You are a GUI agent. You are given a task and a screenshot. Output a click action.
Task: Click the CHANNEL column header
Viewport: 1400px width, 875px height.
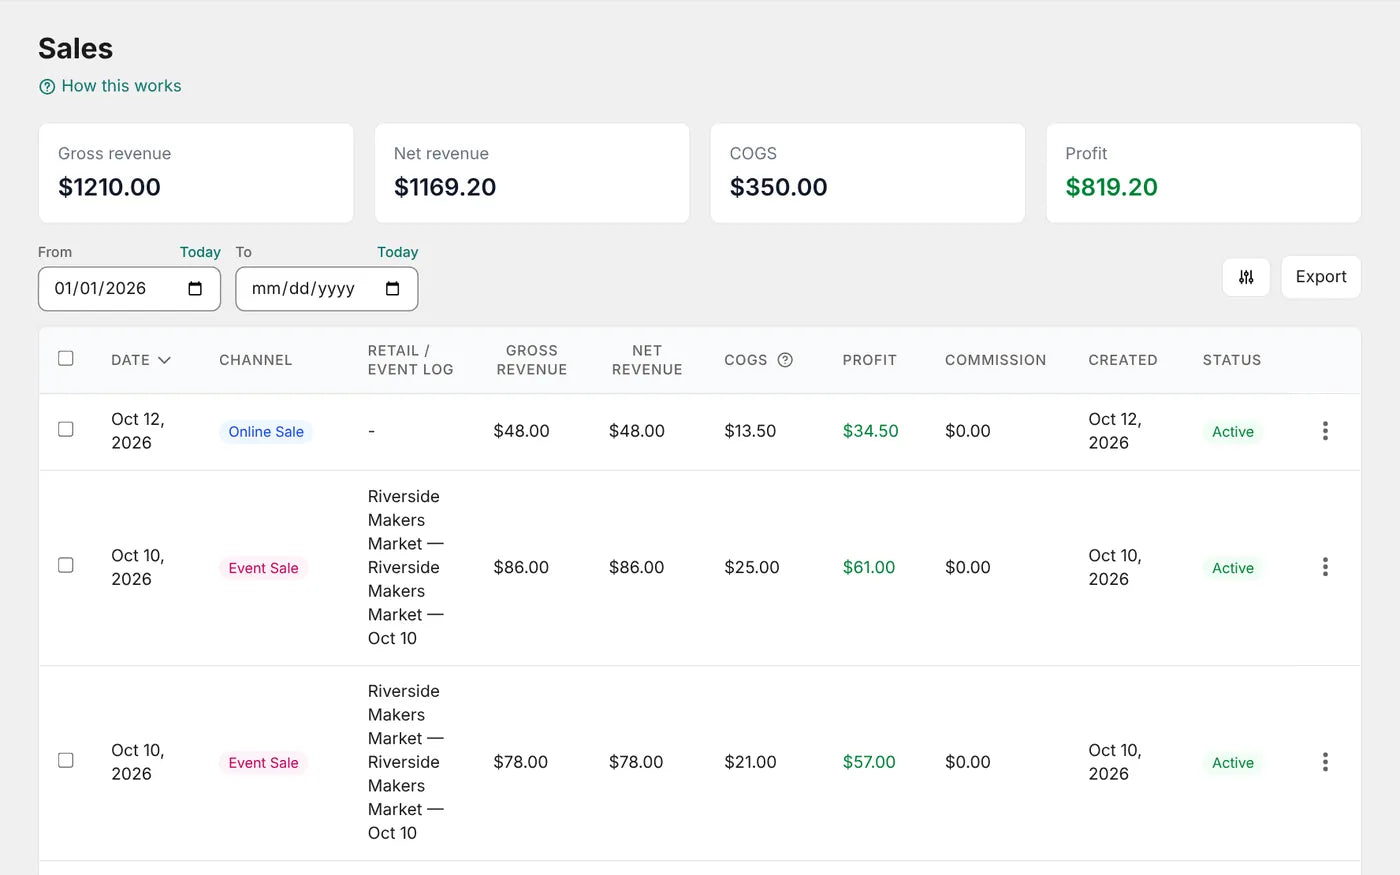point(255,360)
